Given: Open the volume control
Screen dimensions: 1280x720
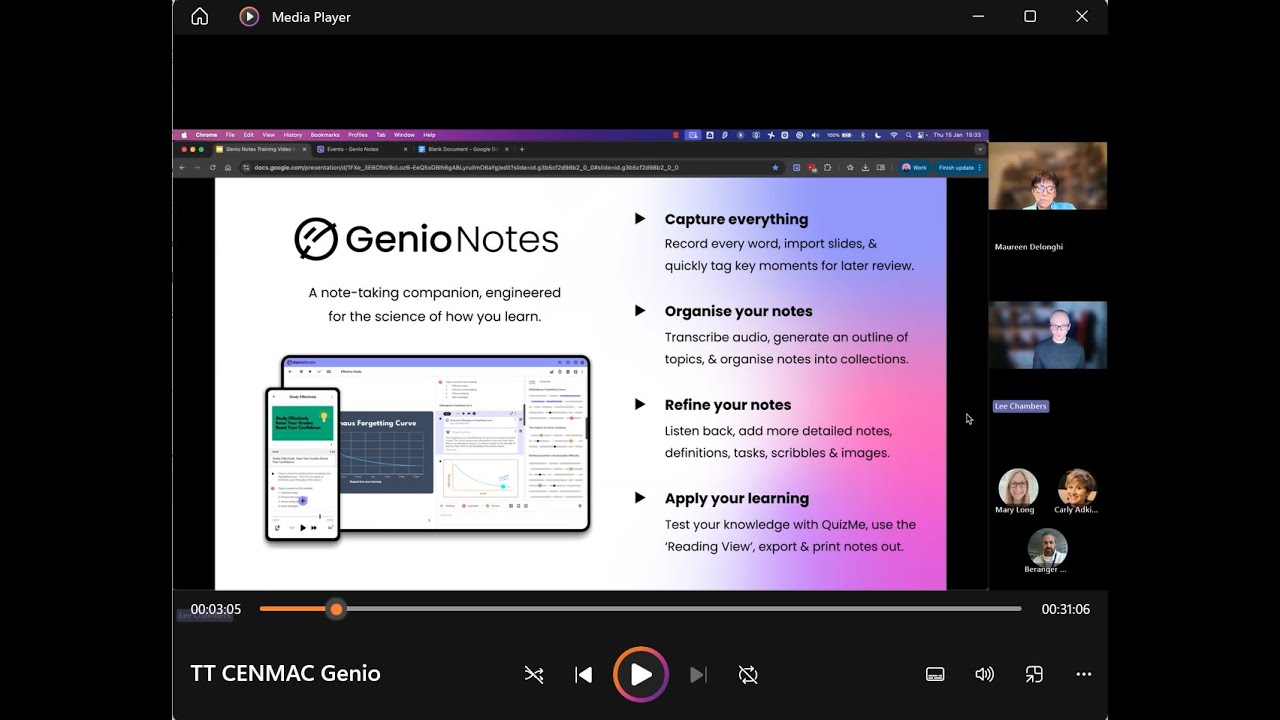Looking at the screenshot, I should click(x=984, y=675).
